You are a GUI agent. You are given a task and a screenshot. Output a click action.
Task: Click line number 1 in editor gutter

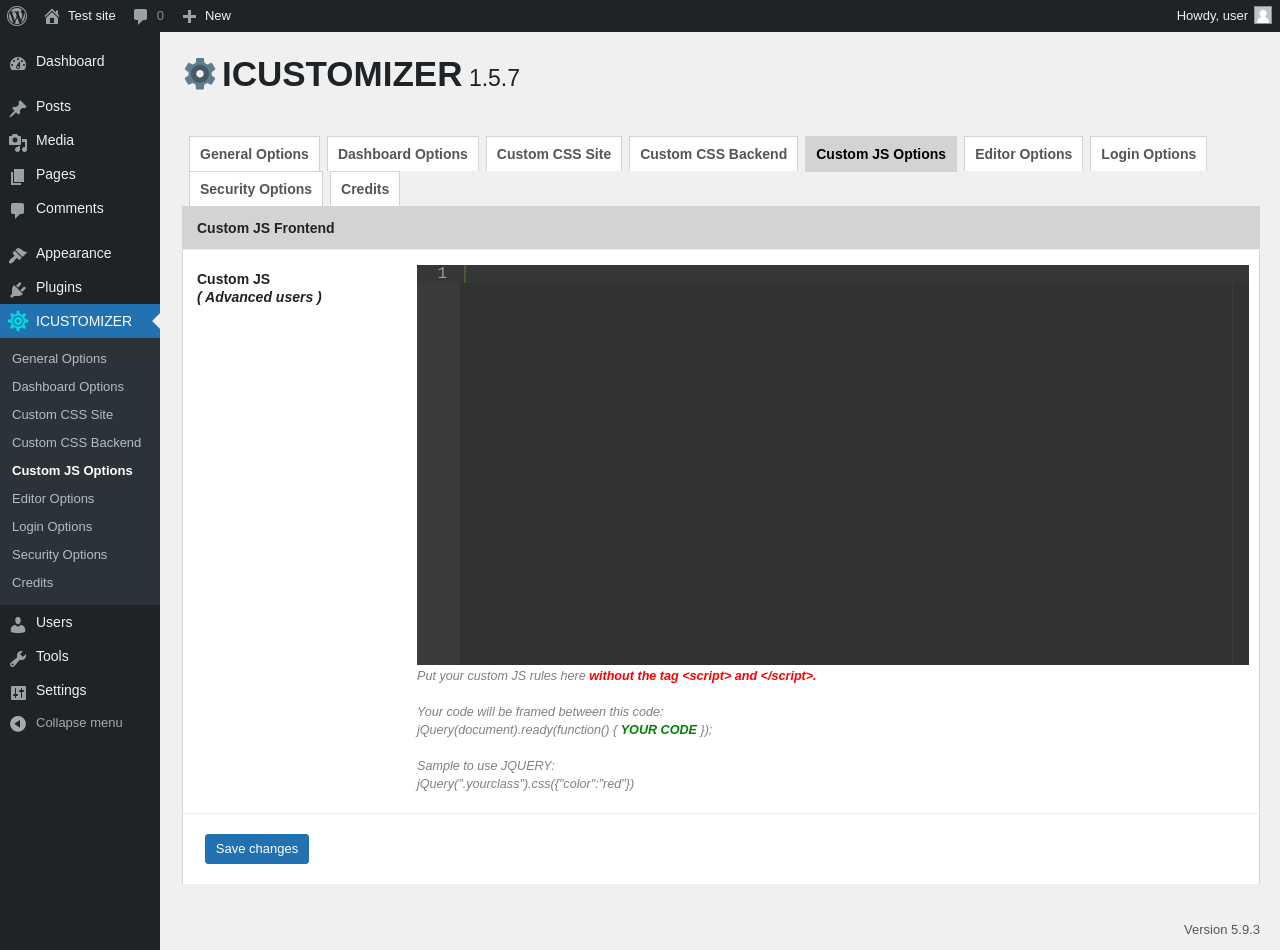pyautogui.click(x=442, y=274)
